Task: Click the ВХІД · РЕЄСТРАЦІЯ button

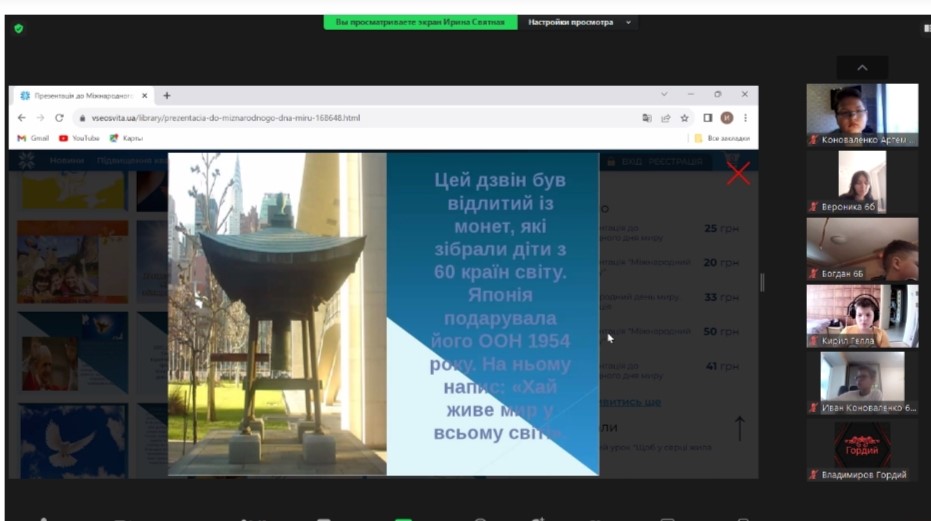Action: coord(655,162)
